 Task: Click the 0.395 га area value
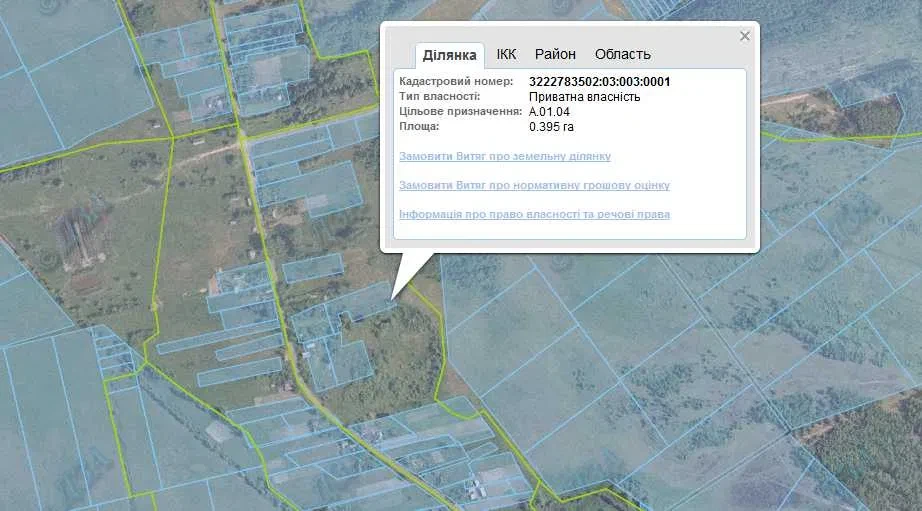pyautogui.click(x=551, y=126)
